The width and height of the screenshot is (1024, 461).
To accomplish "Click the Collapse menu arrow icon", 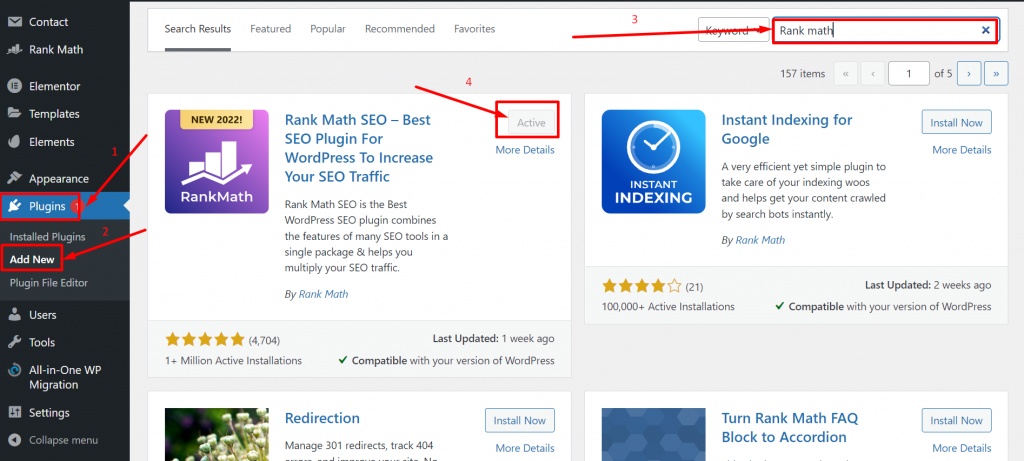I will click(14, 440).
